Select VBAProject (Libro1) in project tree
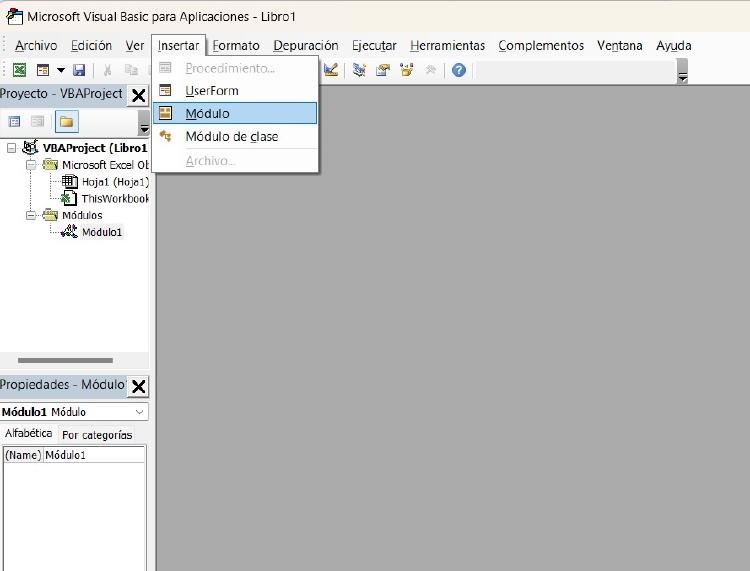 coord(95,148)
